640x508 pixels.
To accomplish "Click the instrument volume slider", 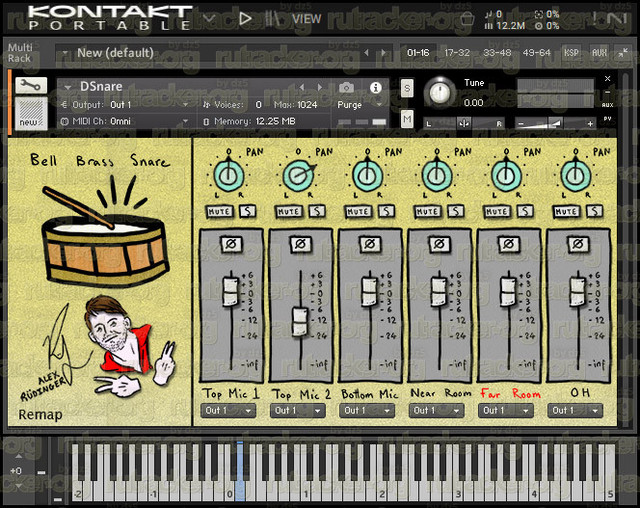I will pyautogui.click(x=555, y=123).
